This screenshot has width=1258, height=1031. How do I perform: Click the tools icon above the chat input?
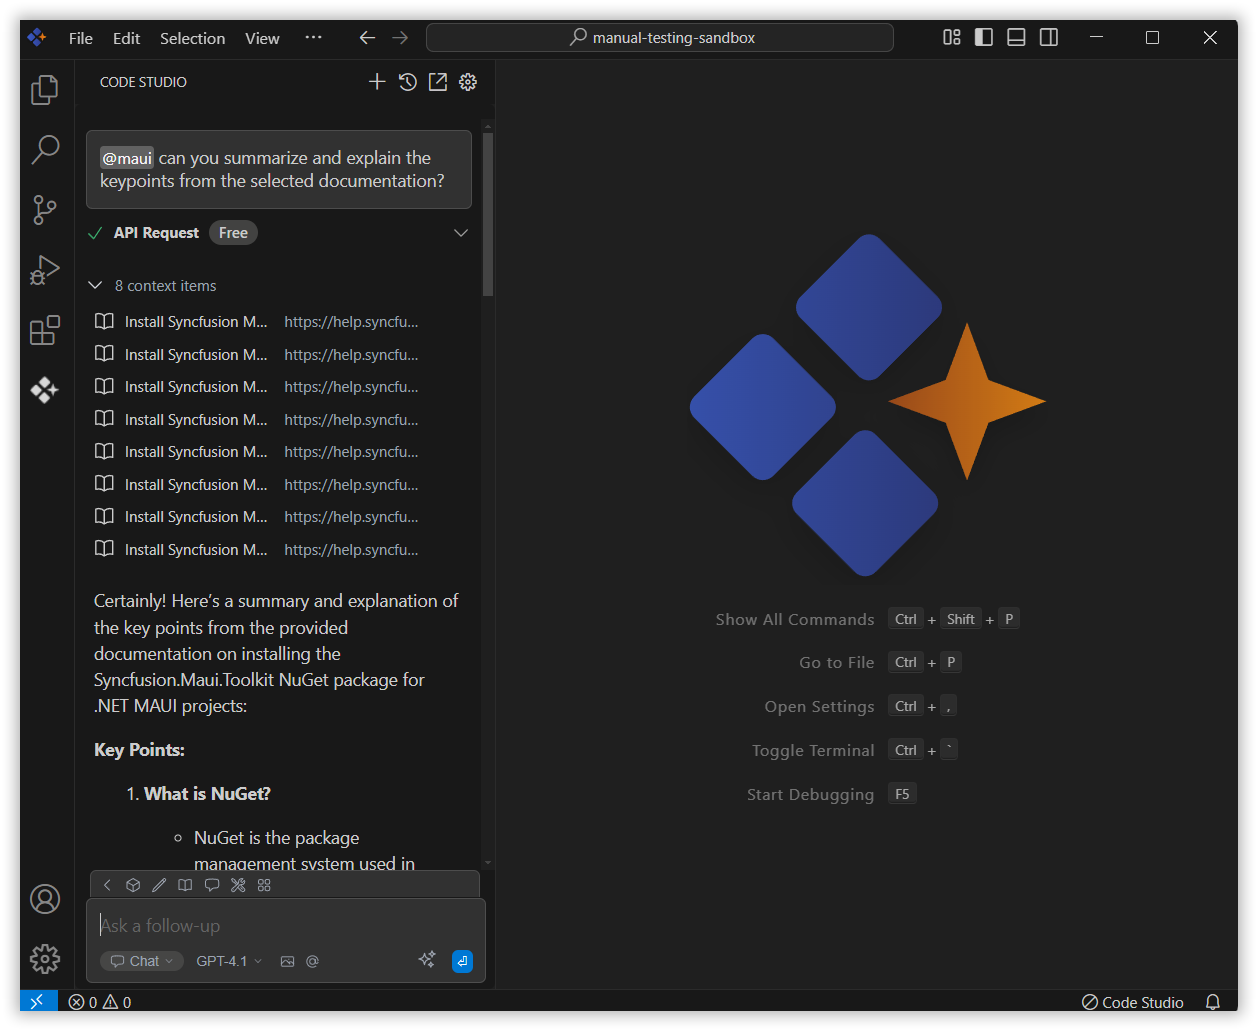[x=238, y=885]
